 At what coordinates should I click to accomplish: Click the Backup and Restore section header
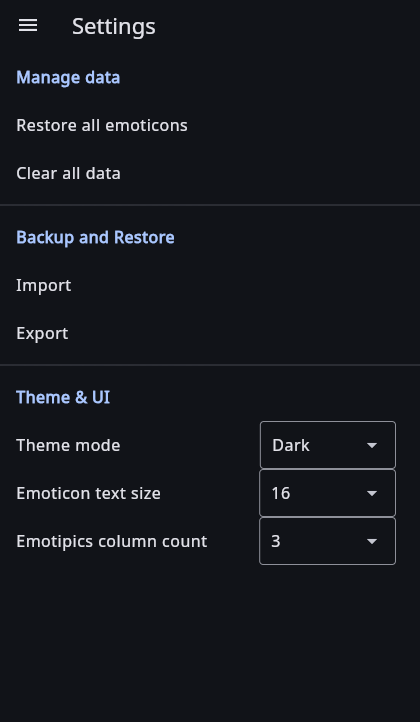[x=95, y=238]
